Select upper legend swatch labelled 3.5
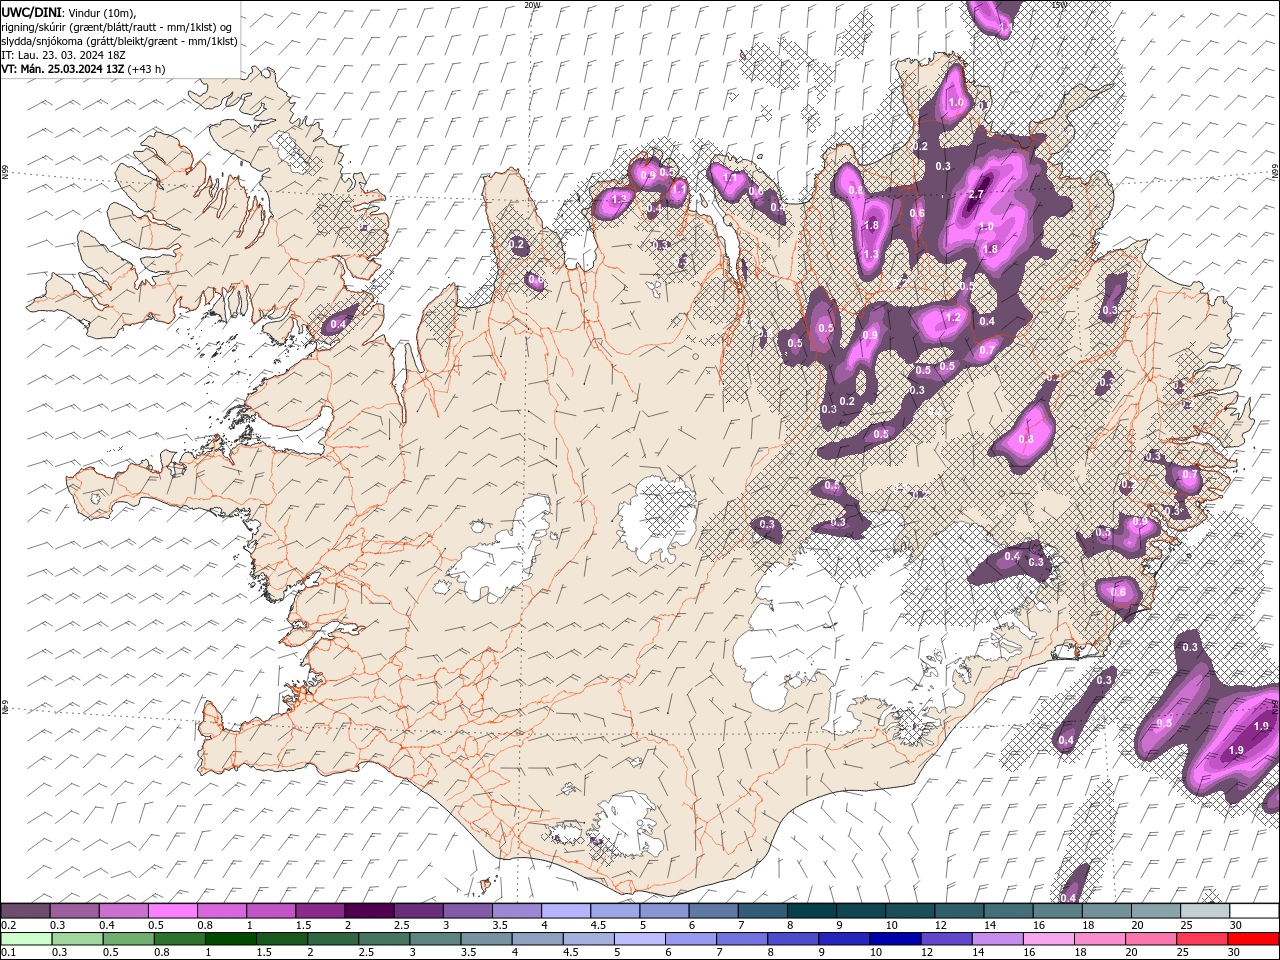Viewport: 1280px width, 960px height. pos(516,911)
